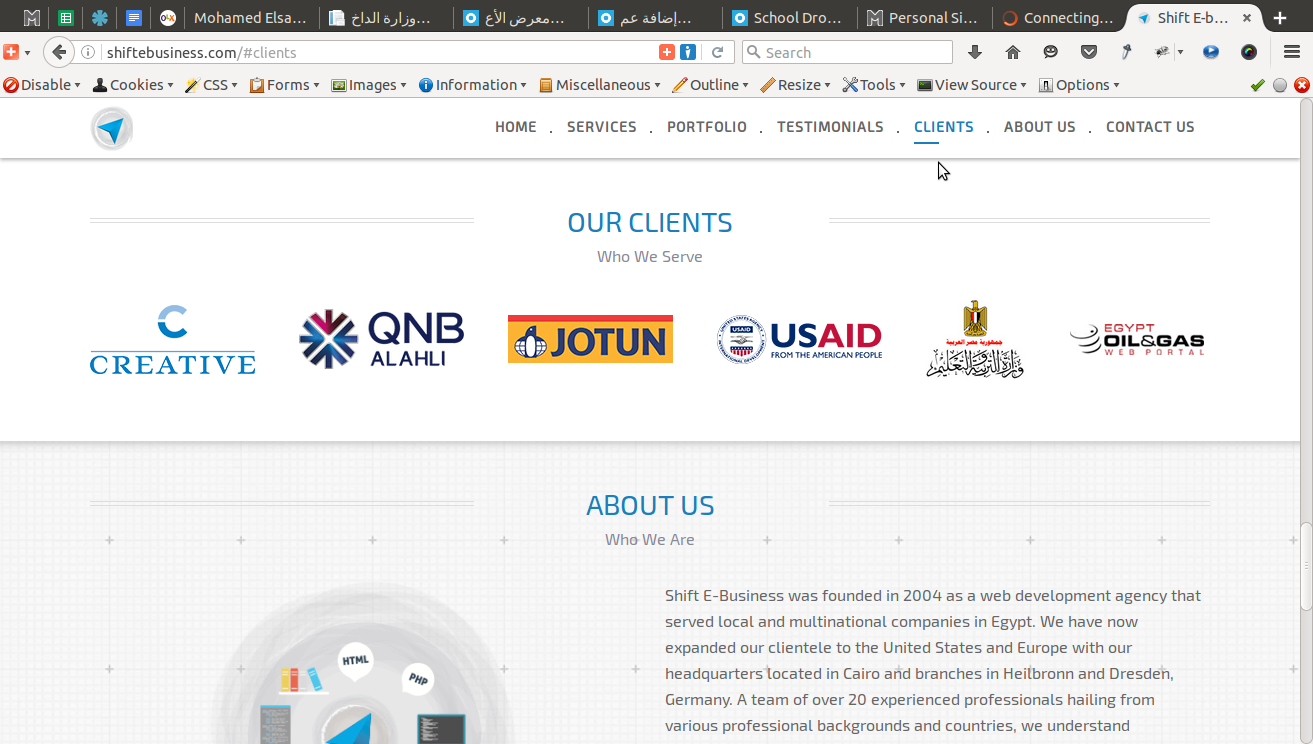Go to the browser Home page
1313x744 pixels.
pyautogui.click(x=1013, y=52)
